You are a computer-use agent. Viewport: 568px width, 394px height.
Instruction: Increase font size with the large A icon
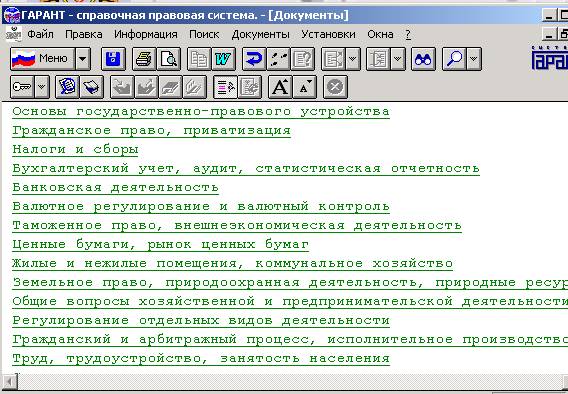[x=280, y=87]
